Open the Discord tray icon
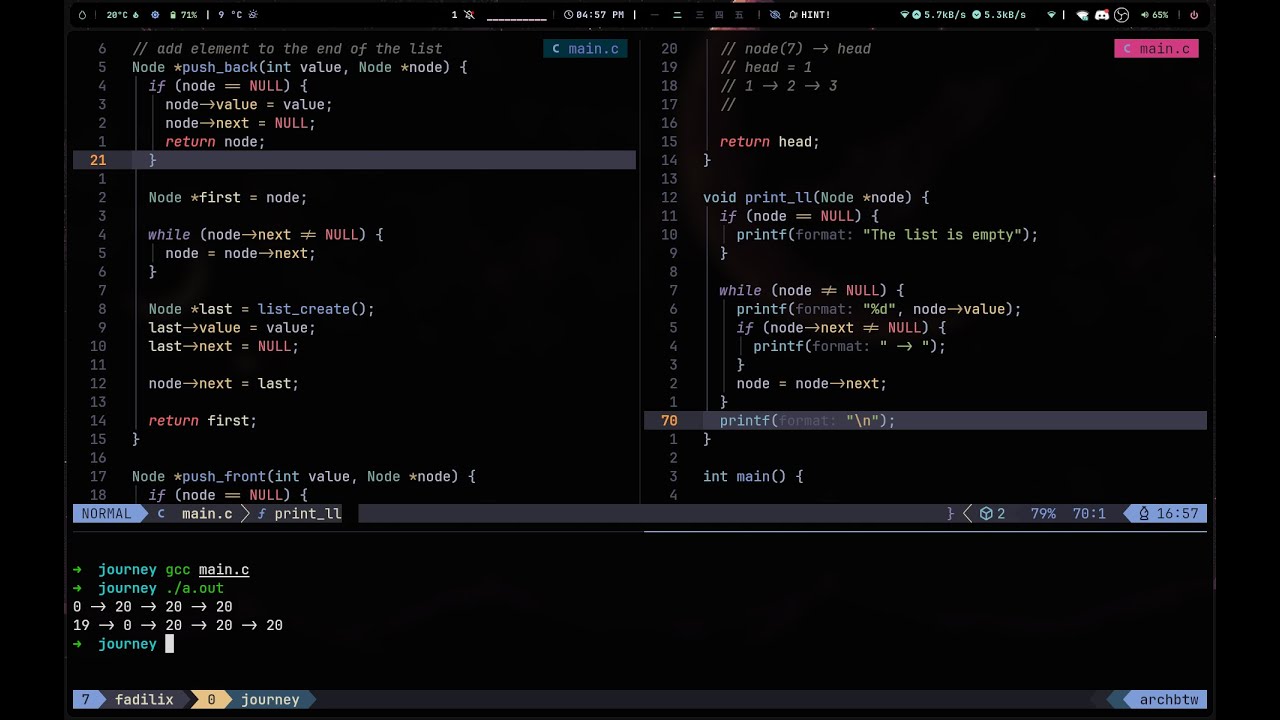The image size is (1280, 720). tap(1102, 15)
